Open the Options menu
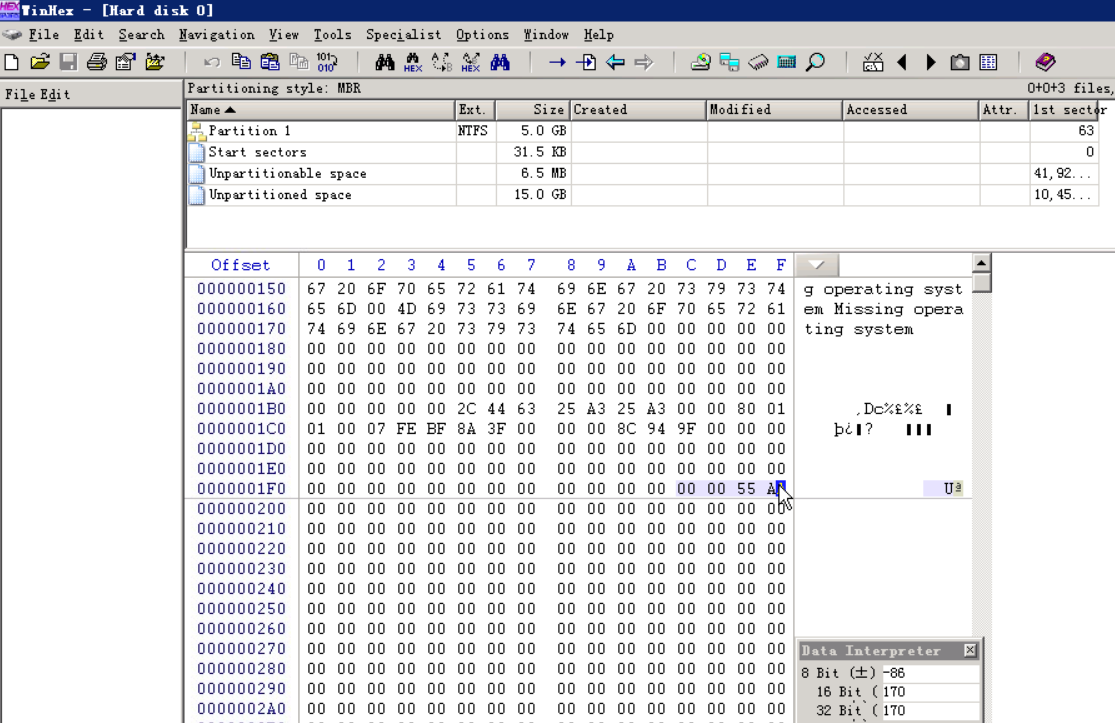 click(483, 35)
